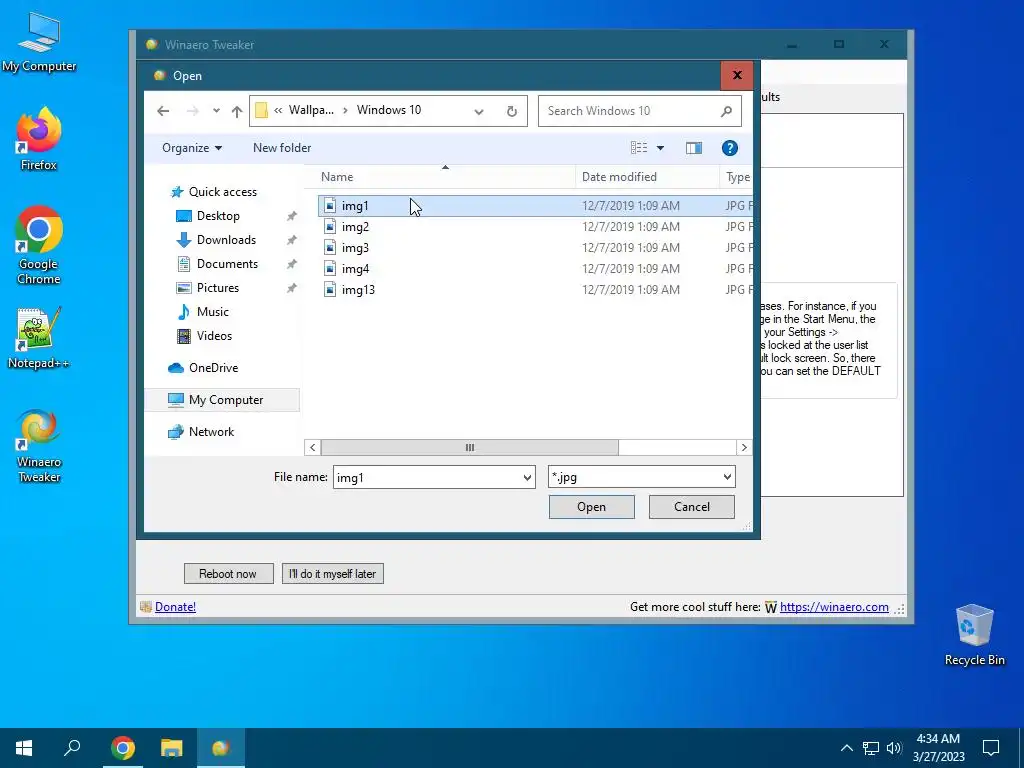Change view layout icon
The height and width of the screenshot is (768, 1024).
639,148
